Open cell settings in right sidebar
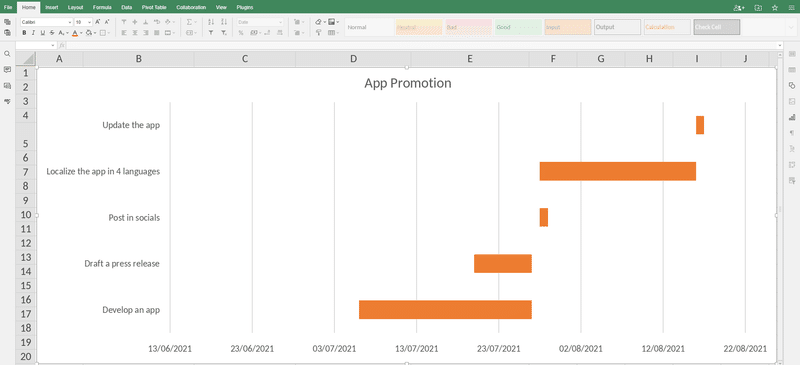 coord(792,54)
